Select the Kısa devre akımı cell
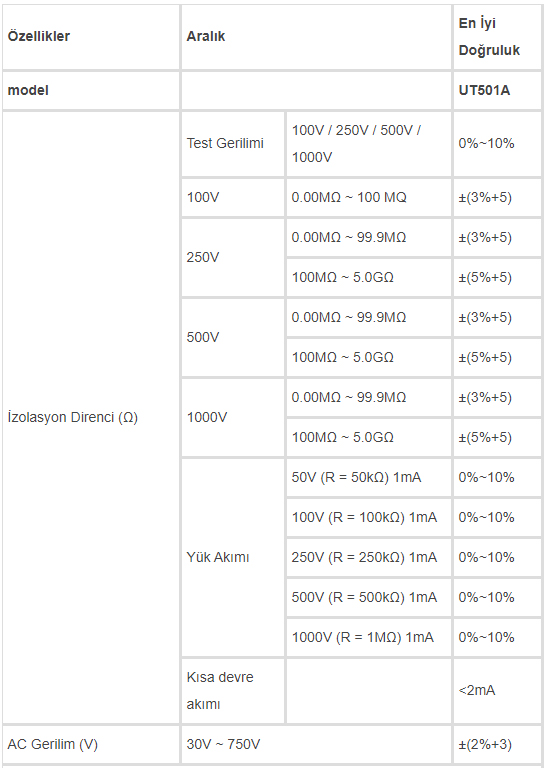Screen dimensions: 548x768 [x=233, y=691]
